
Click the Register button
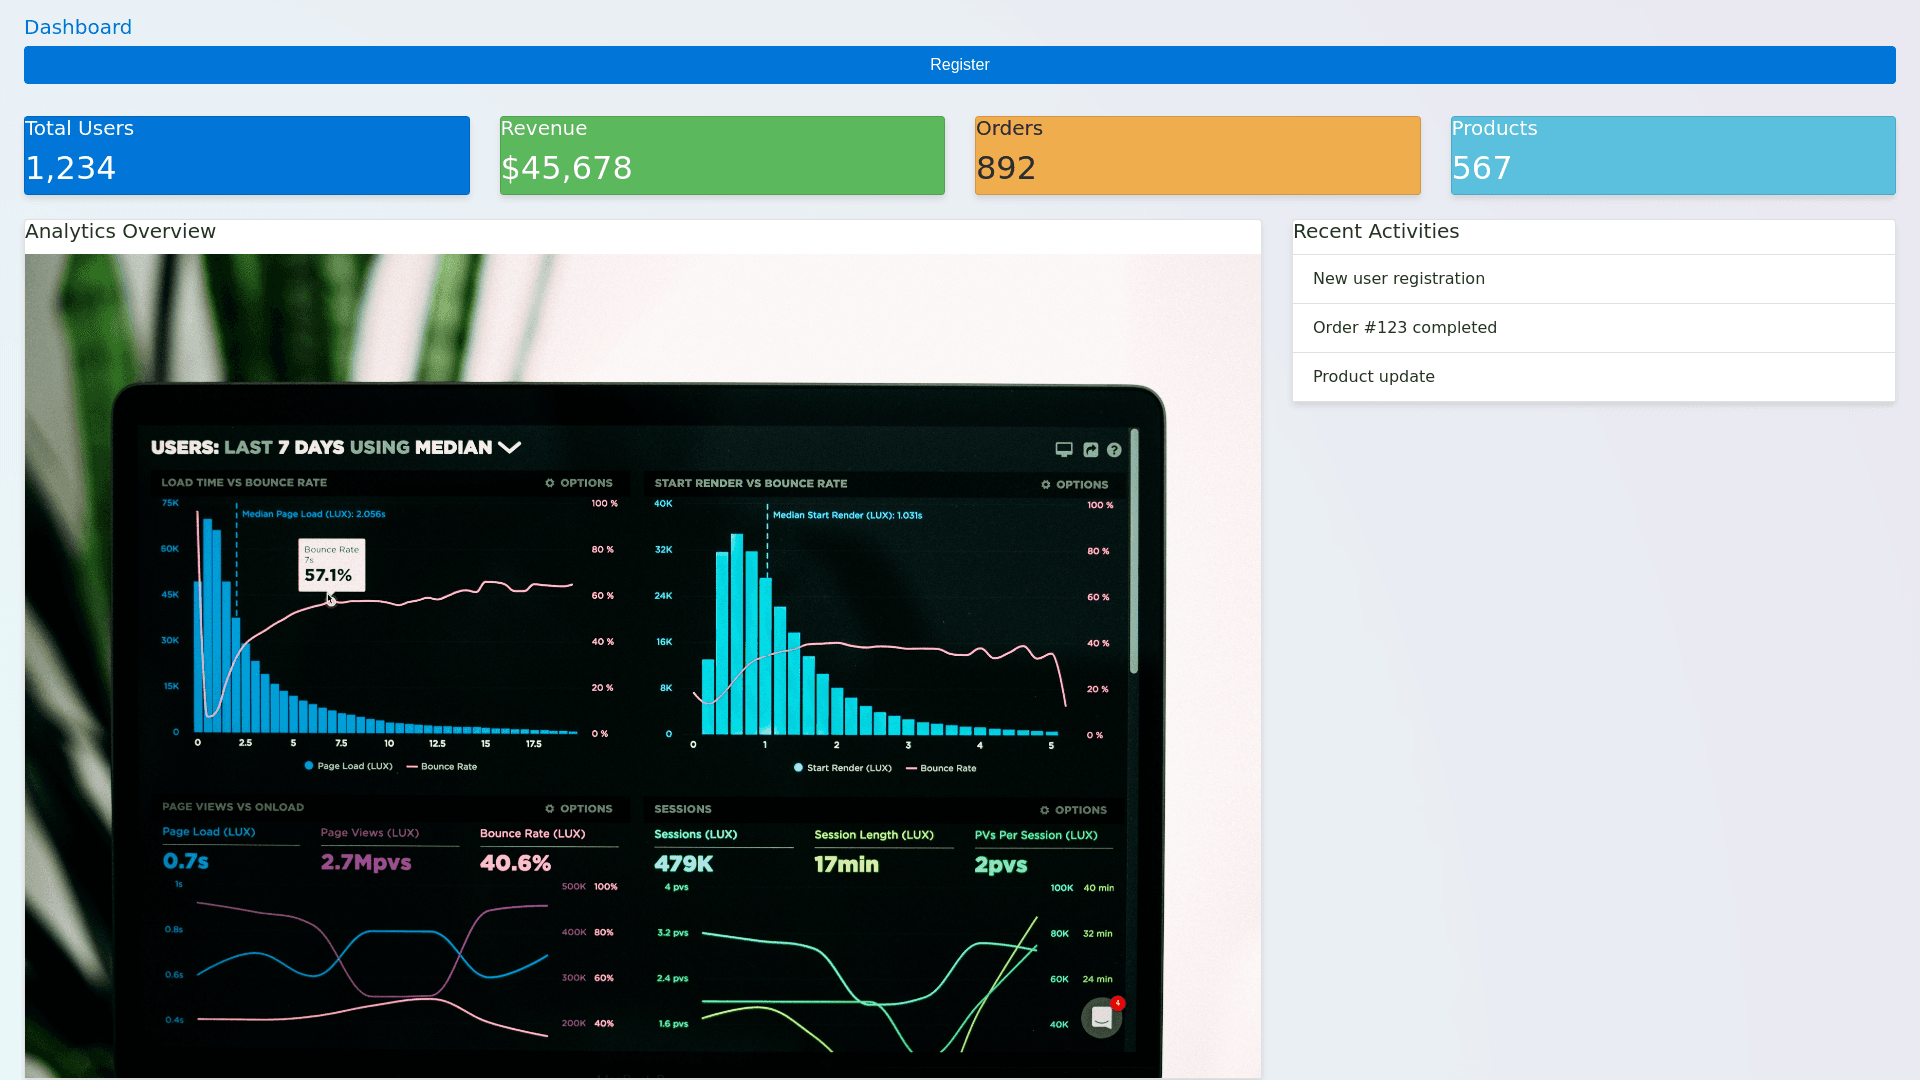pos(959,65)
